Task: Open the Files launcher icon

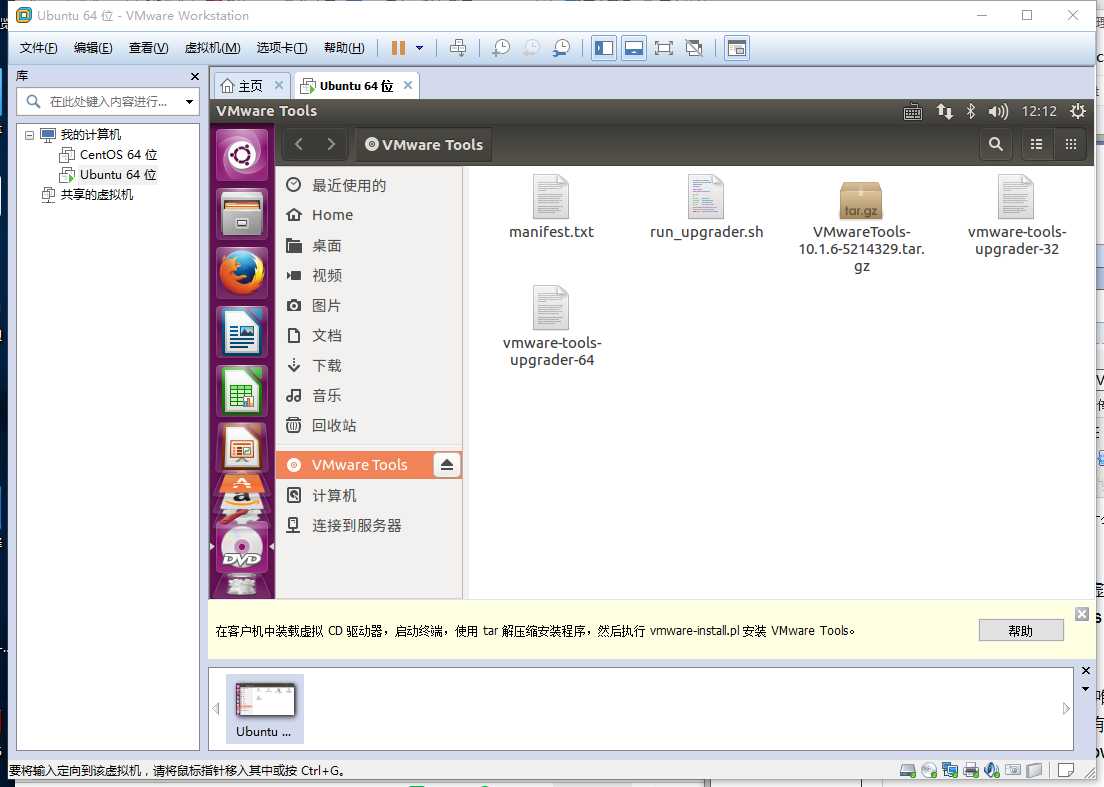Action: point(242,213)
